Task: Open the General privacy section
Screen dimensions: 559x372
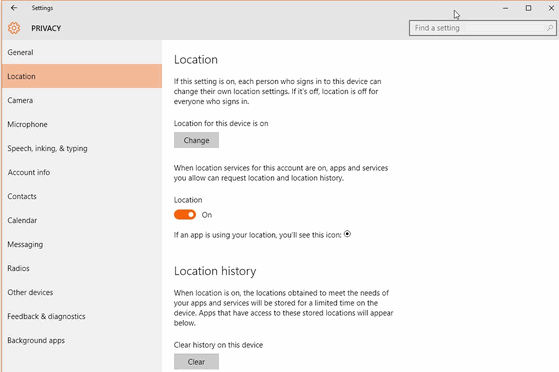Action: pos(82,52)
